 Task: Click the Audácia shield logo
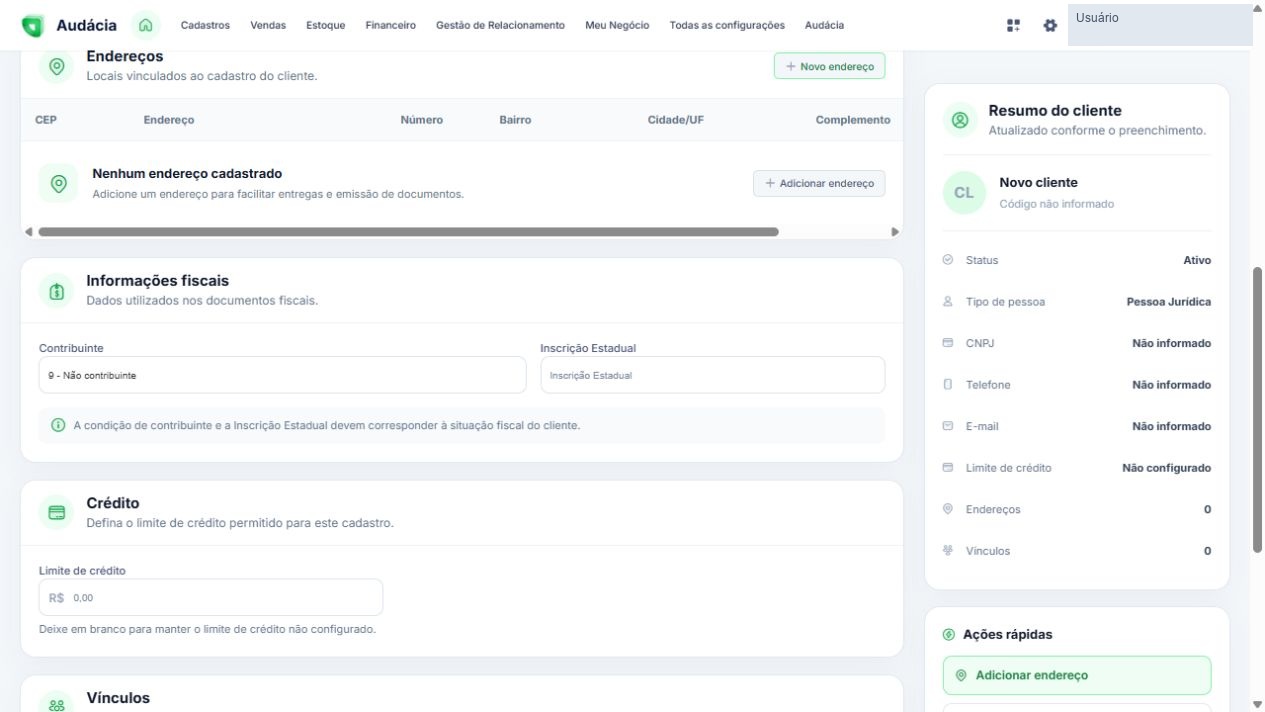33,26
